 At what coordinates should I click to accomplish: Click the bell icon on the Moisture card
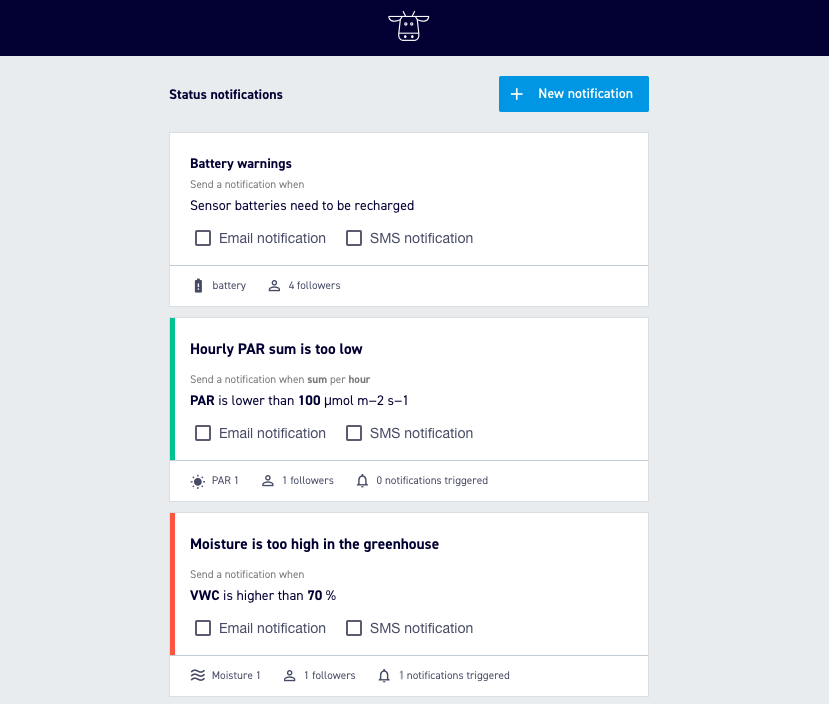pos(384,675)
